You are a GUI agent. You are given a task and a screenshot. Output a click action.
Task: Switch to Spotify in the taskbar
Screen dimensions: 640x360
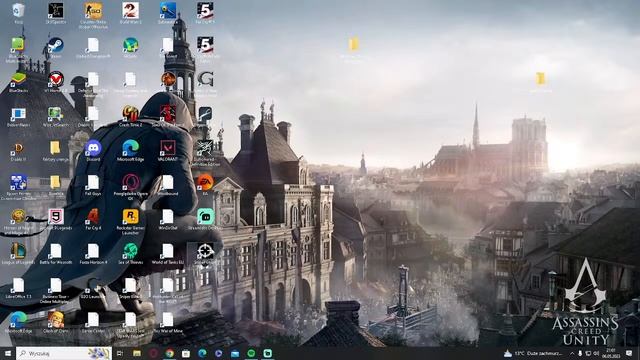click(x=251, y=353)
